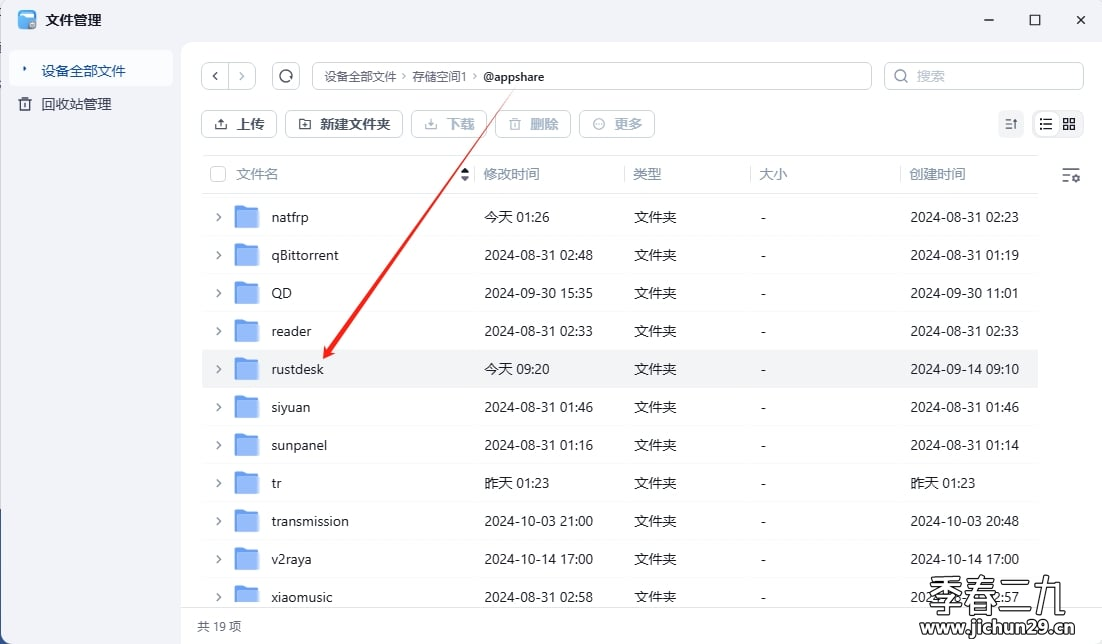
Task: Click the back navigation arrow
Action: click(216, 76)
